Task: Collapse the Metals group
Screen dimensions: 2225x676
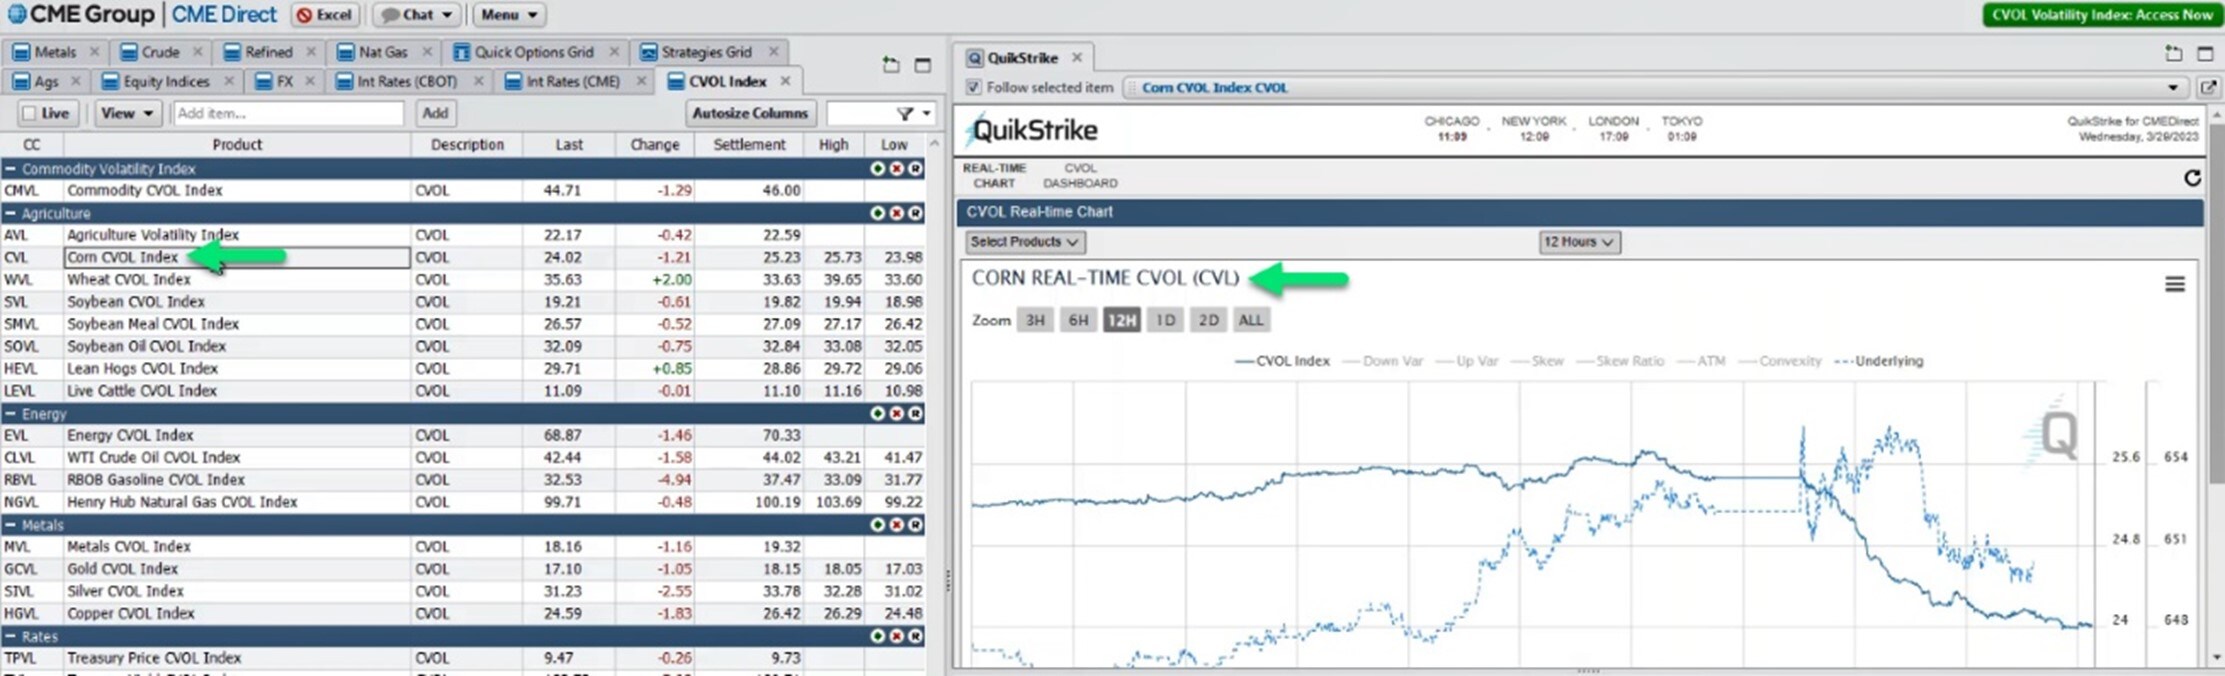Action: coord(10,525)
